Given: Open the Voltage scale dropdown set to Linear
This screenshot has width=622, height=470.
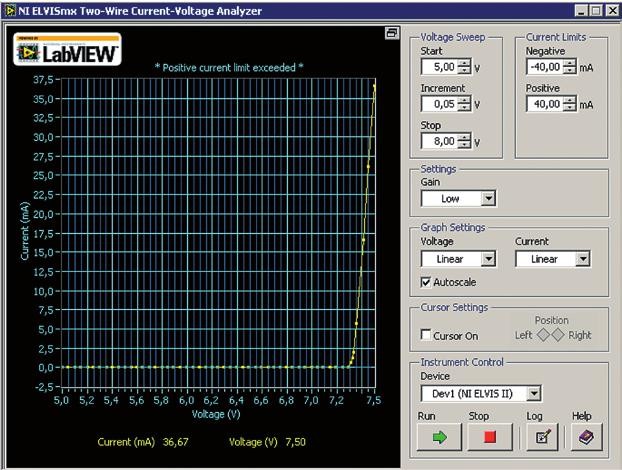Looking at the screenshot, I should click(458, 259).
